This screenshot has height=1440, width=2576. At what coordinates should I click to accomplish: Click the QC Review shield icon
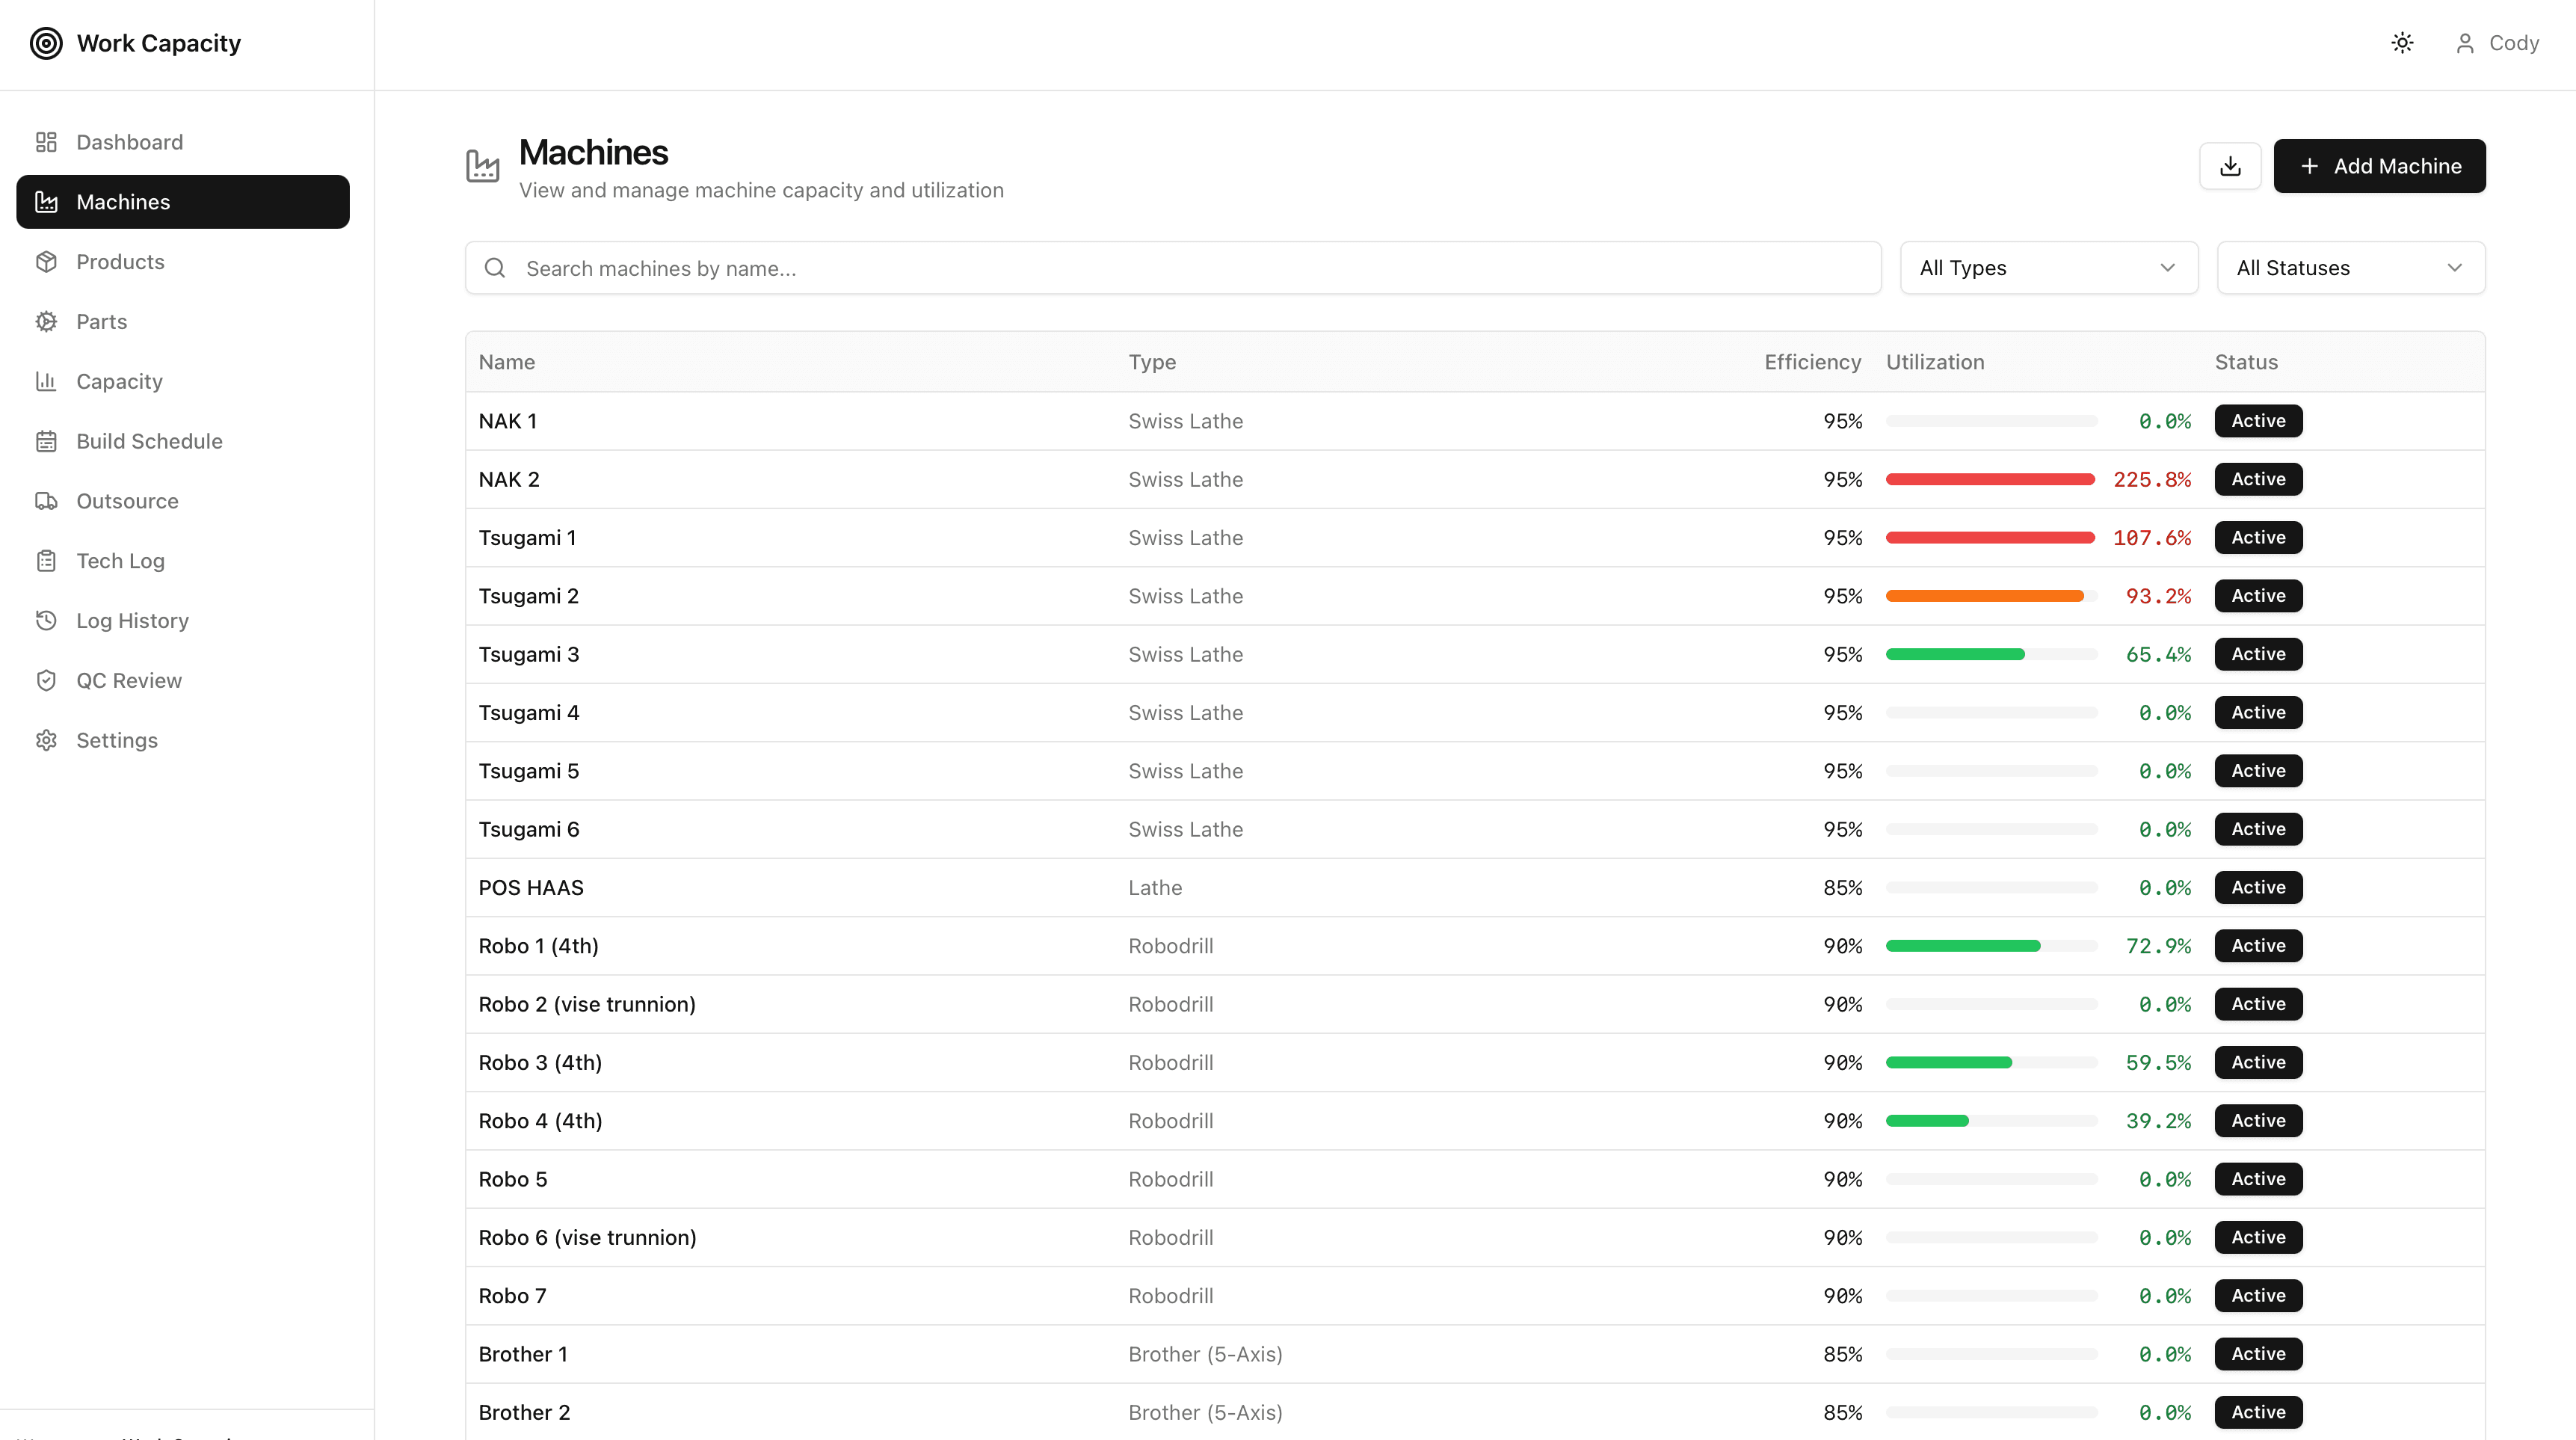tap(46, 680)
